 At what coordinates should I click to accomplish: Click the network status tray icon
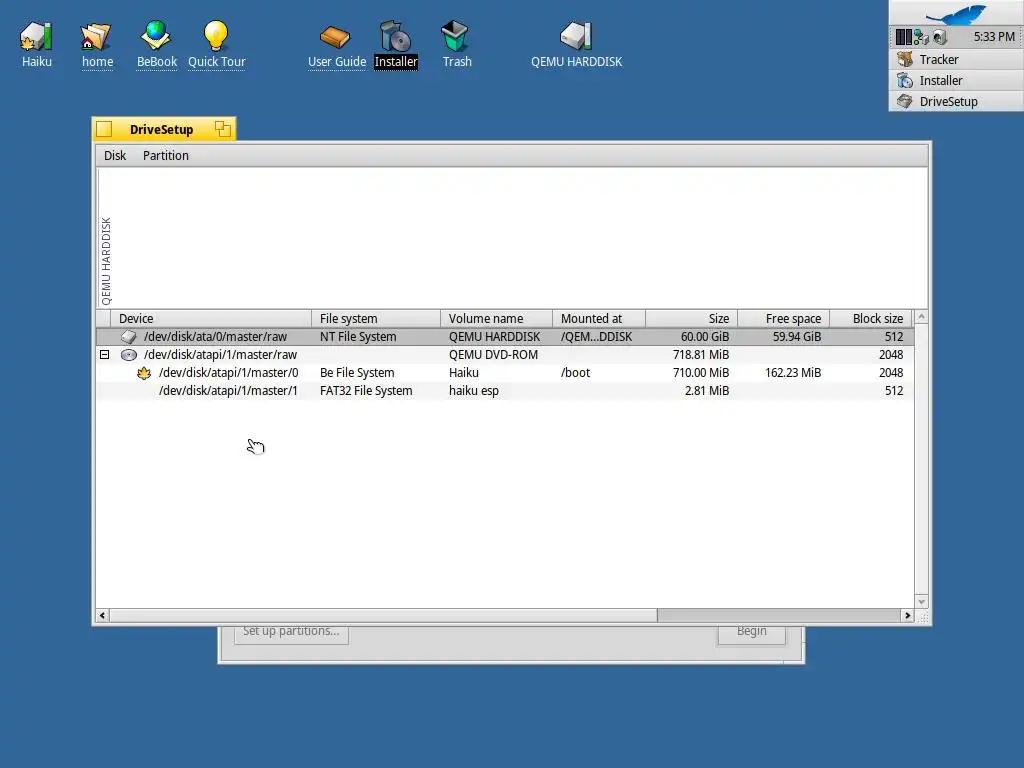point(921,37)
